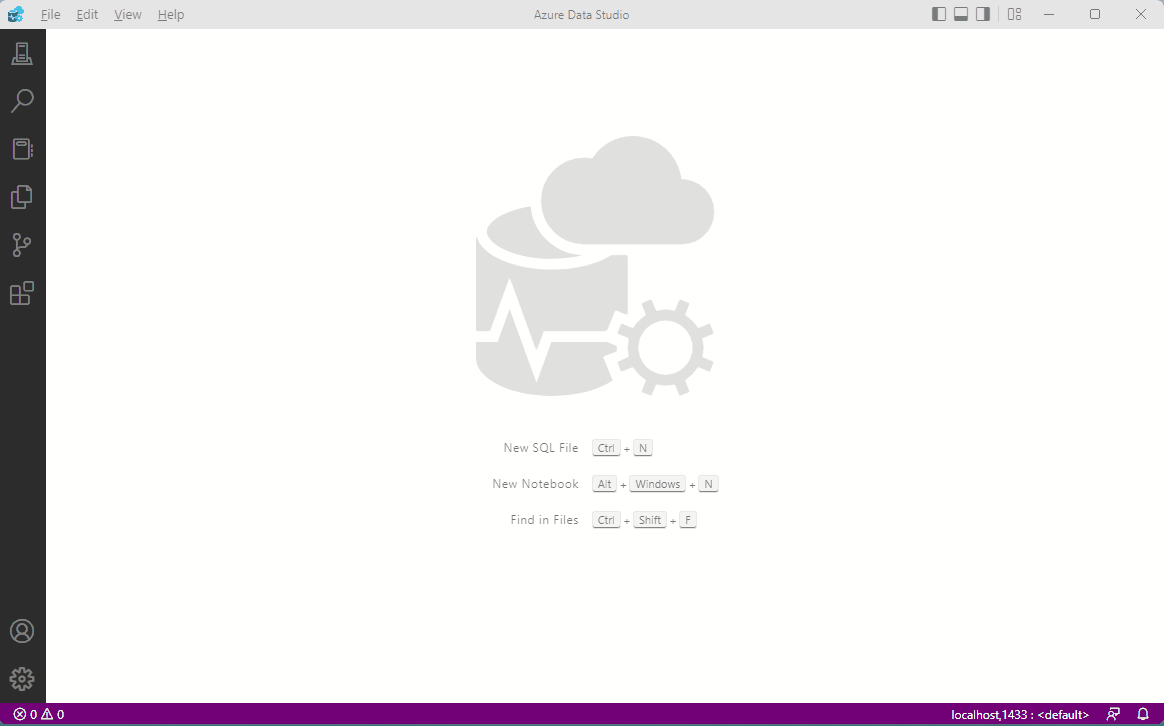This screenshot has width=1164, height=726.
Task: Click the Find in Files label
Action: coord(544,520)
